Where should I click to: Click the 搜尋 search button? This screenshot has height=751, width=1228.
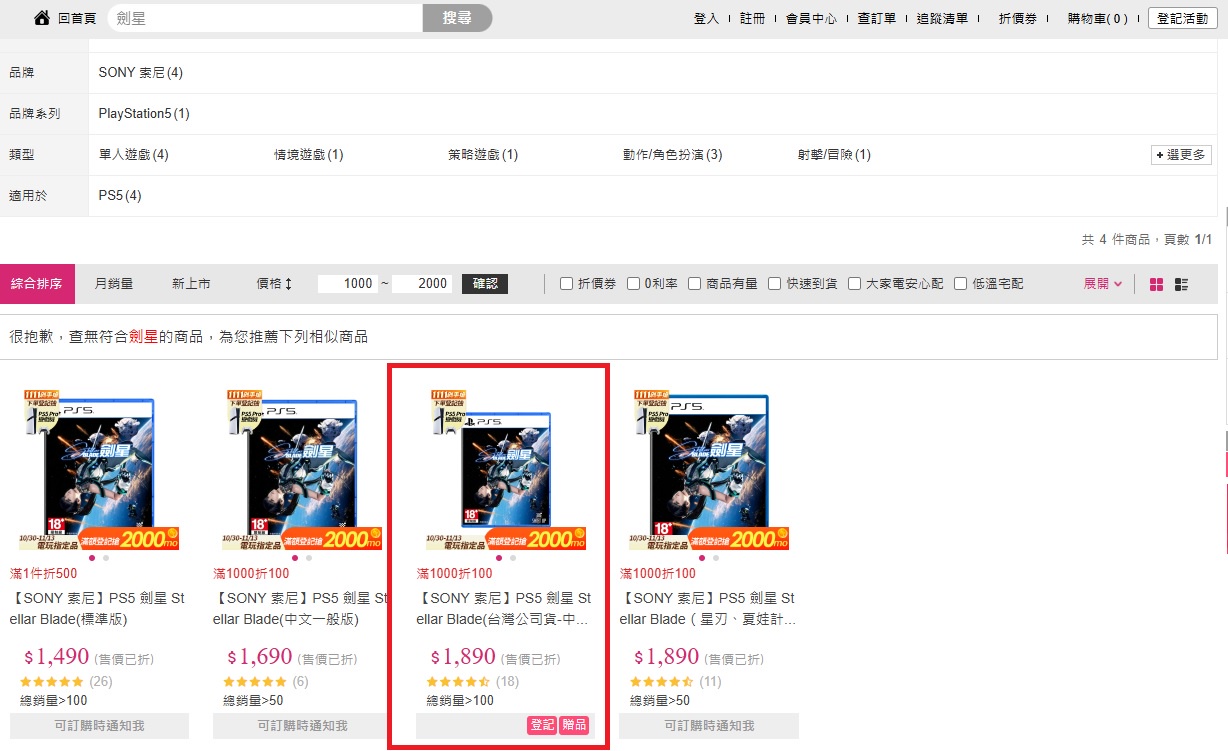click(x=457, y=18)
